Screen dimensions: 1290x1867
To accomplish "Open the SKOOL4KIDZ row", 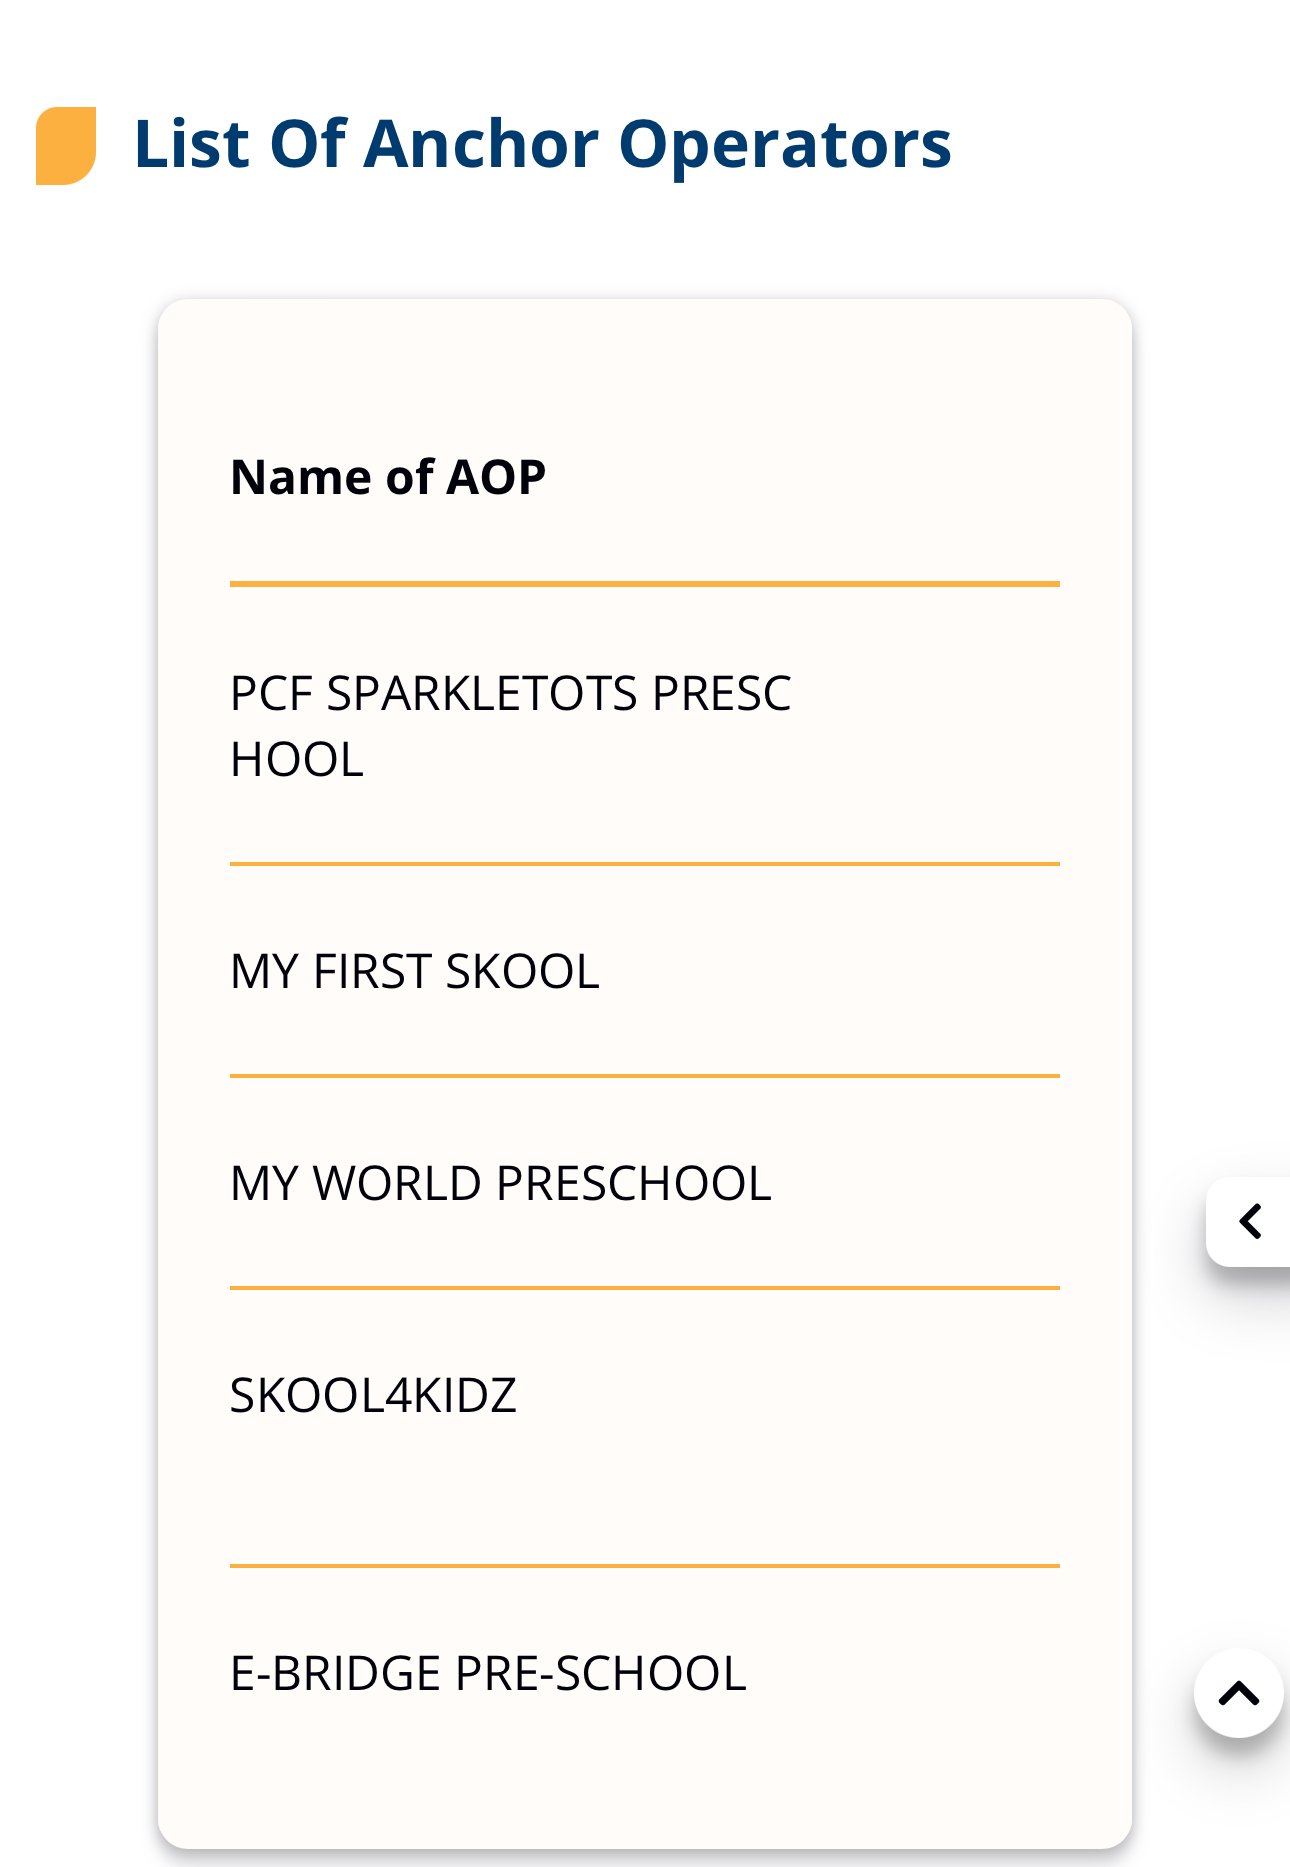I will click(x=644, y=1427).
